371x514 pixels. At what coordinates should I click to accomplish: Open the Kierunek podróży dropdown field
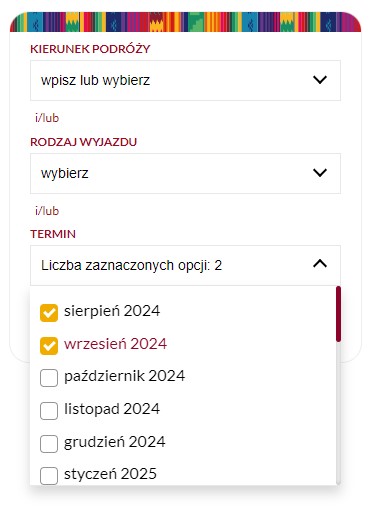click(x=185, y=80)
